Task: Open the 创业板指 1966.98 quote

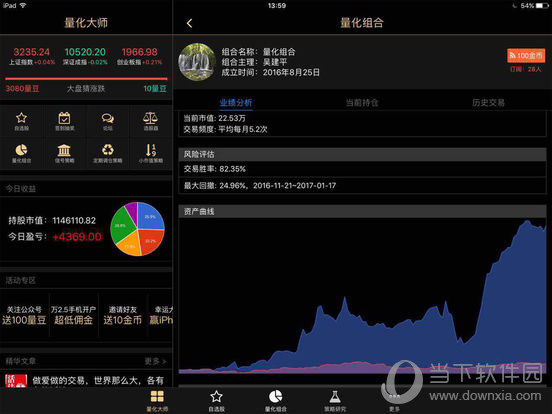Action: [139, 56]
